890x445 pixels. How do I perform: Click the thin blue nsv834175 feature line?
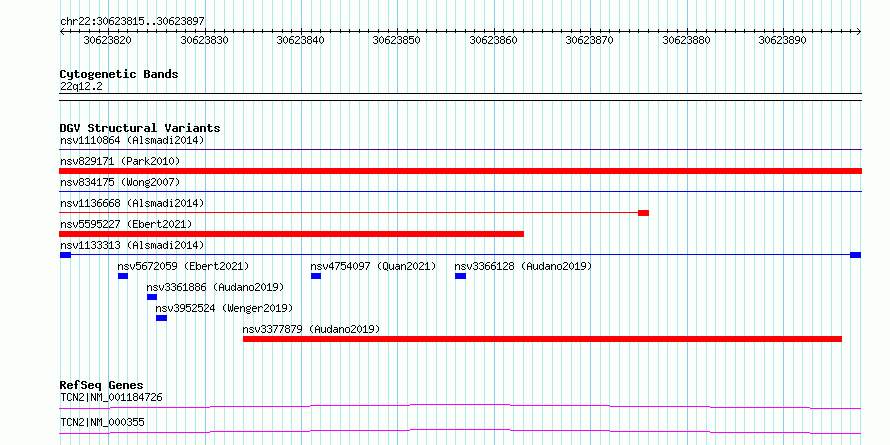point(460,192)
